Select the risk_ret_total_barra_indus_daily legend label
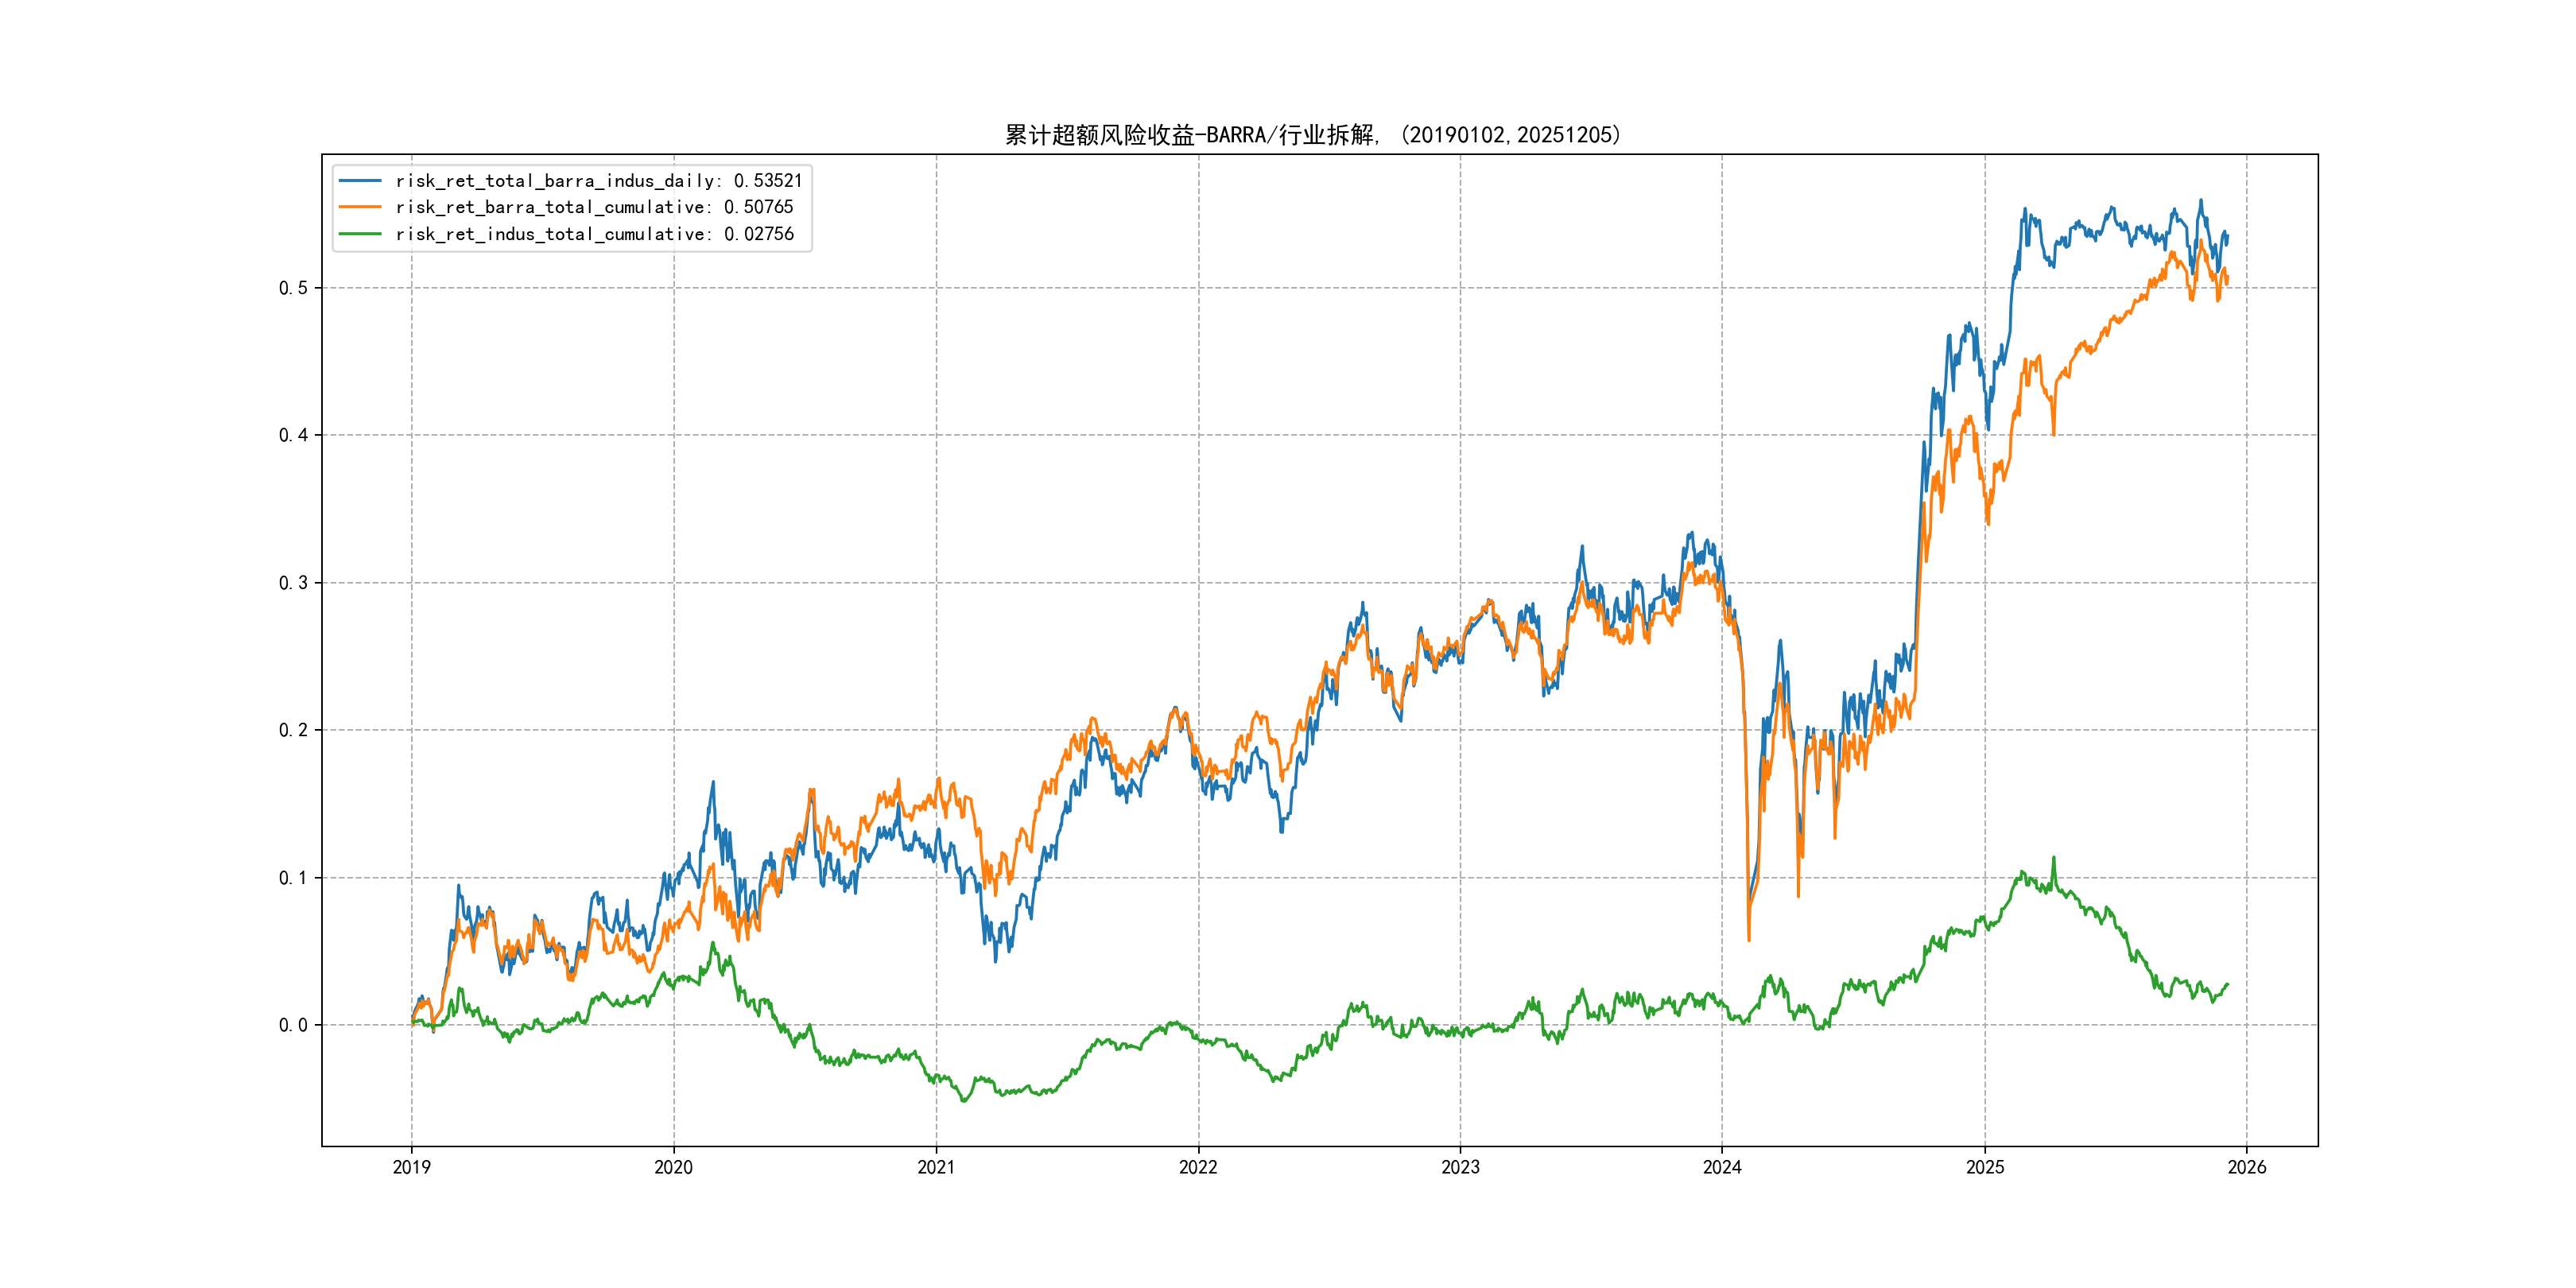The height and width of the screenshot is (1288, 2576). click(598, 181)
